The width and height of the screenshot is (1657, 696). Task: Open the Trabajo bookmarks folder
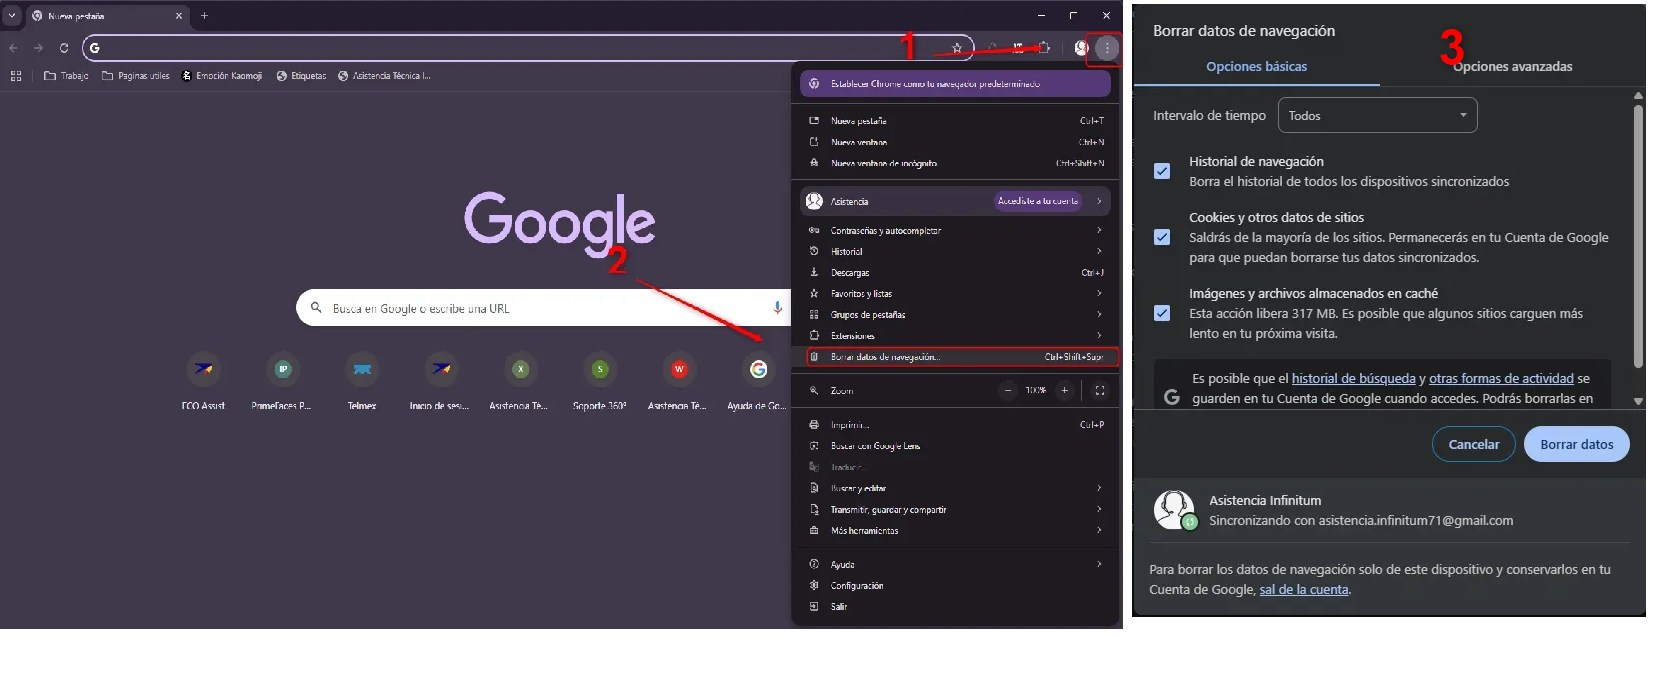[66, 76]
